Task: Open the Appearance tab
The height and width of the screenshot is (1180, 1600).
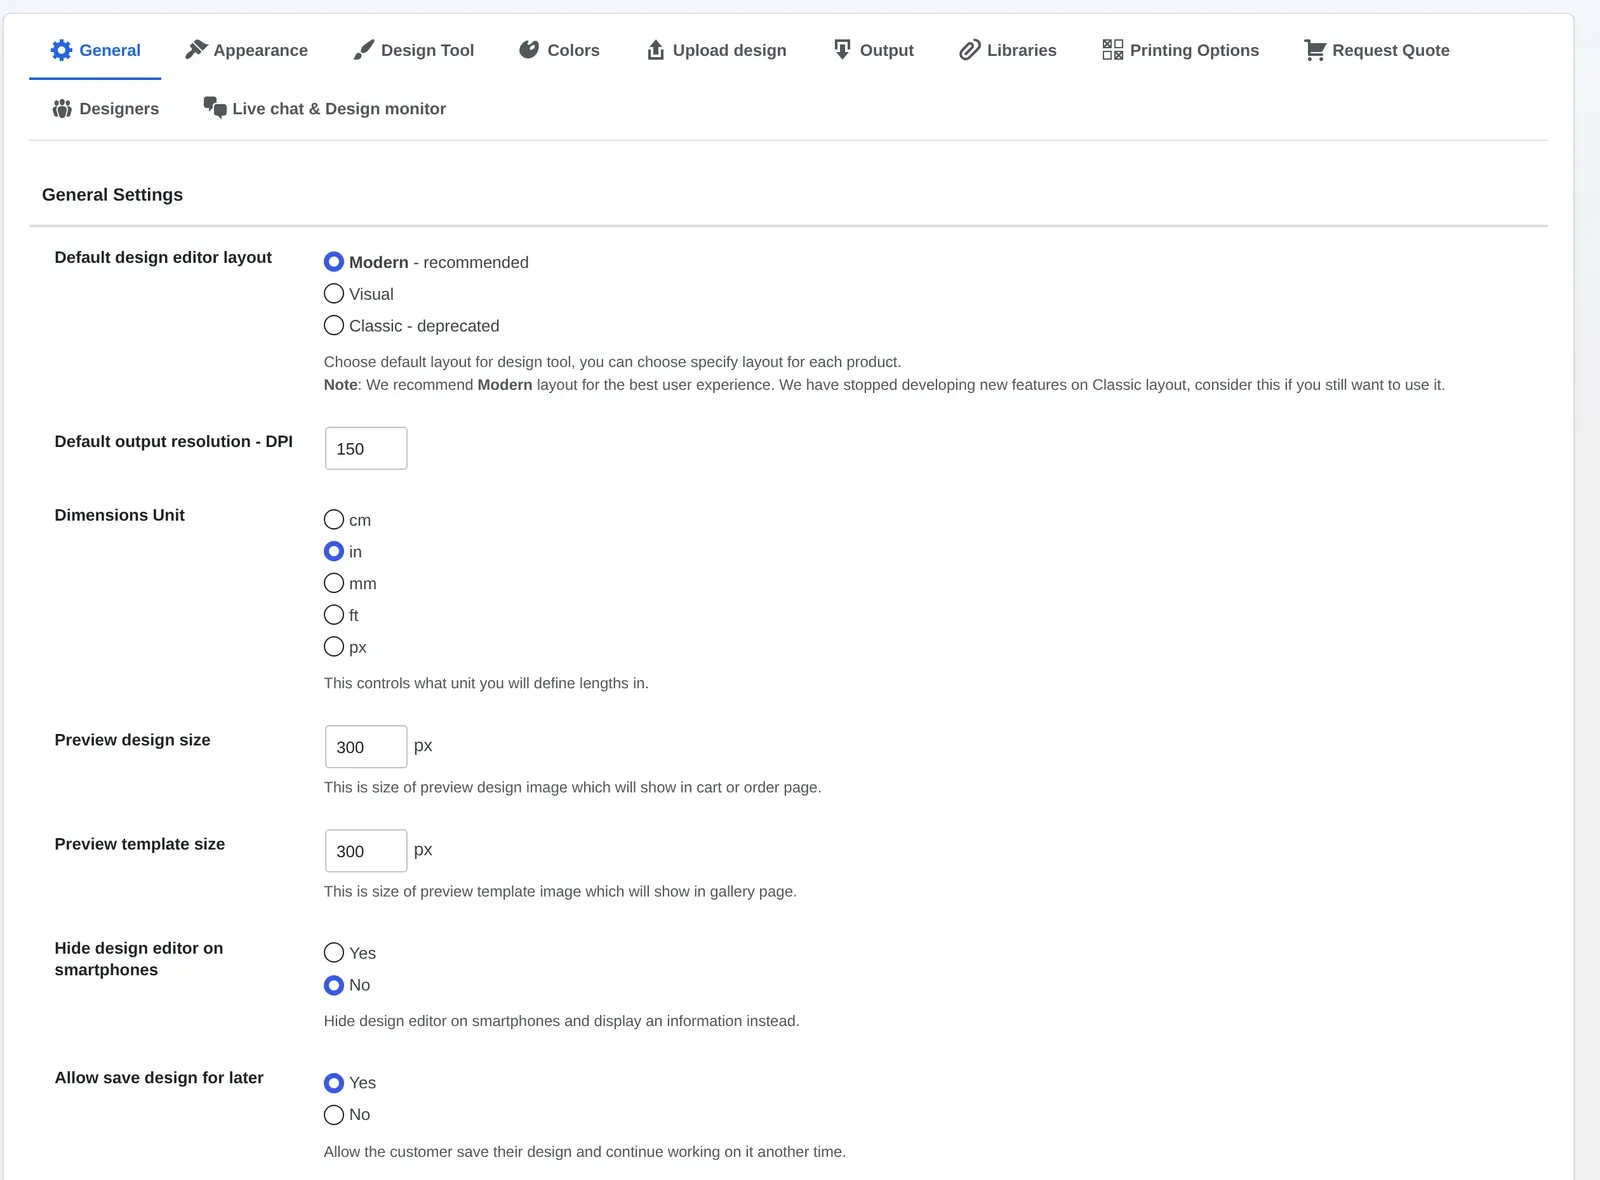Action: 247,50
